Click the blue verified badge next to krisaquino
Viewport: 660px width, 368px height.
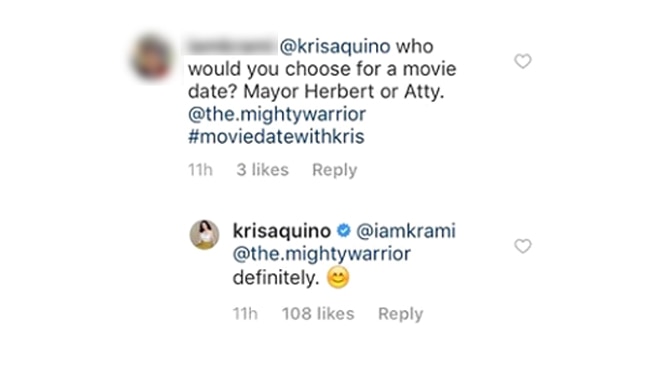(344, 231)
